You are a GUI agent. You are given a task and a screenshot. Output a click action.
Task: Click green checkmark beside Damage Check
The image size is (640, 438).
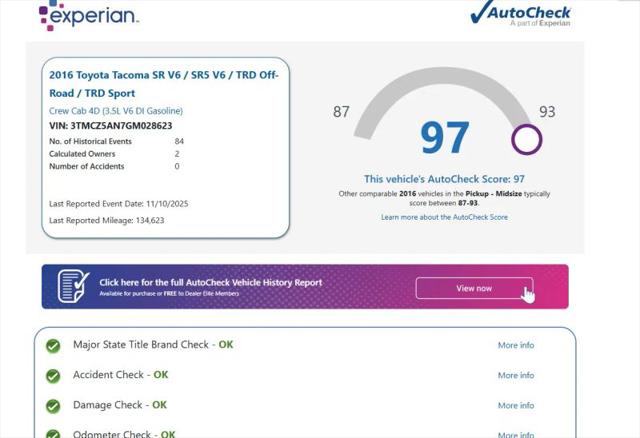pos(53,406)
